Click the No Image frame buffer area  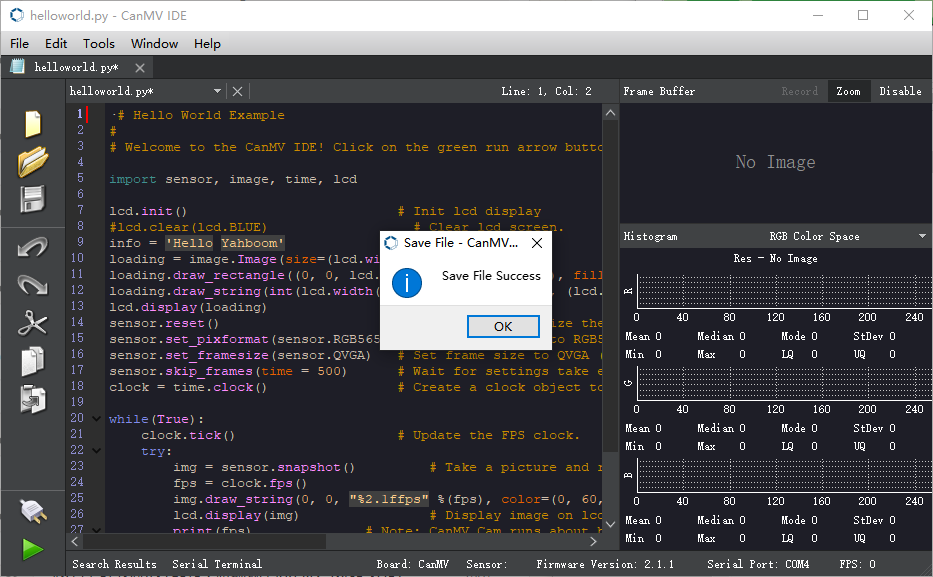tap(775, 162)
